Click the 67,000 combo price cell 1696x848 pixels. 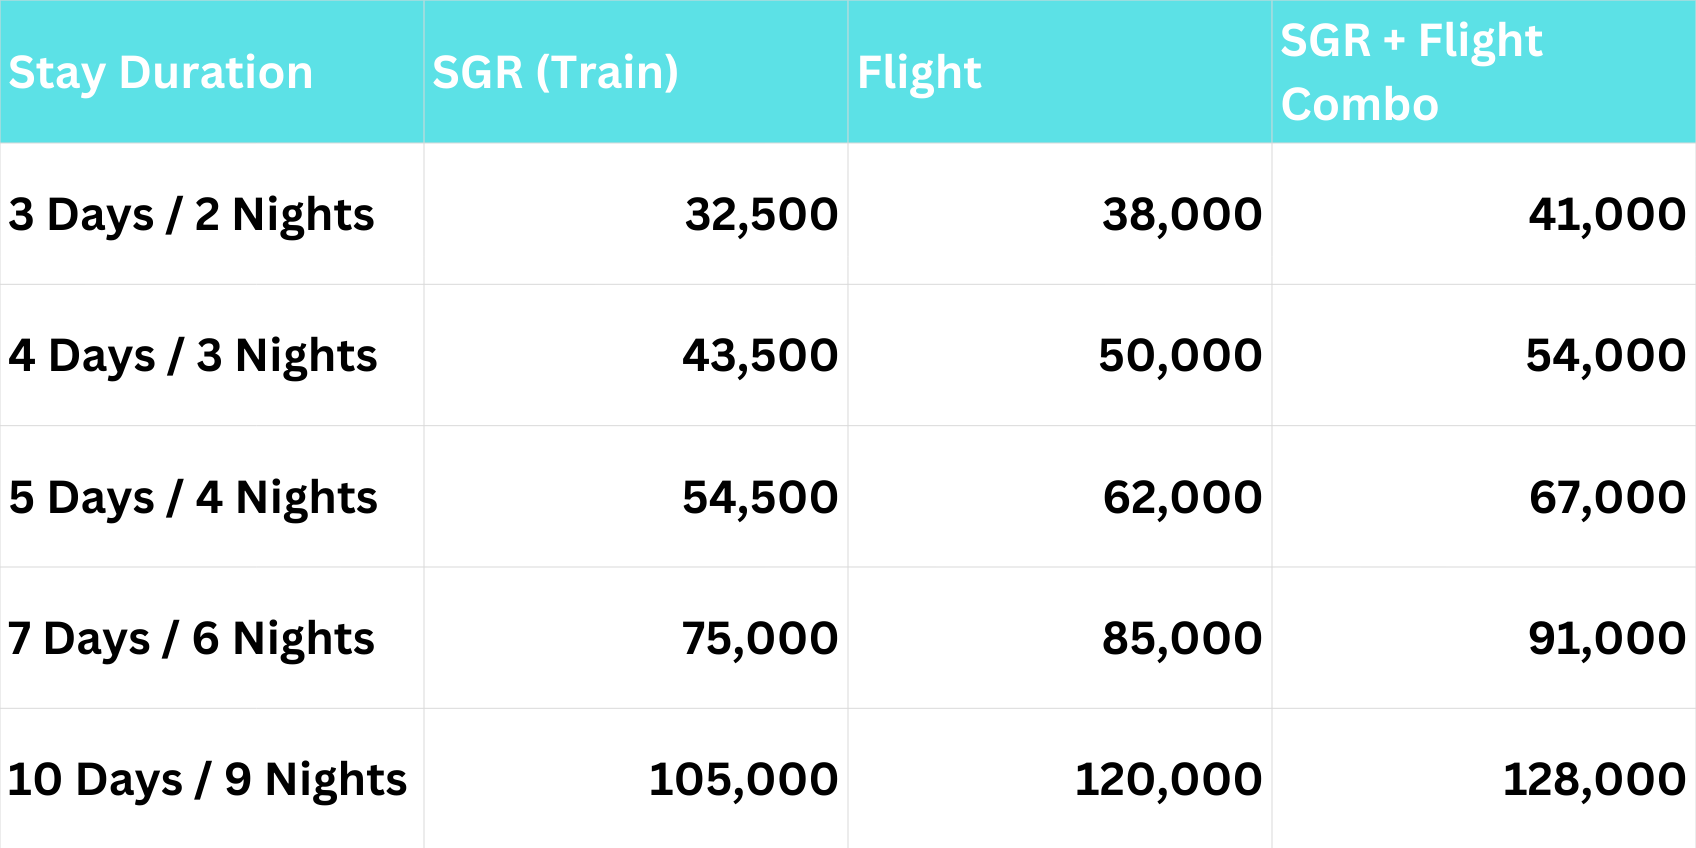[1607, 498]
